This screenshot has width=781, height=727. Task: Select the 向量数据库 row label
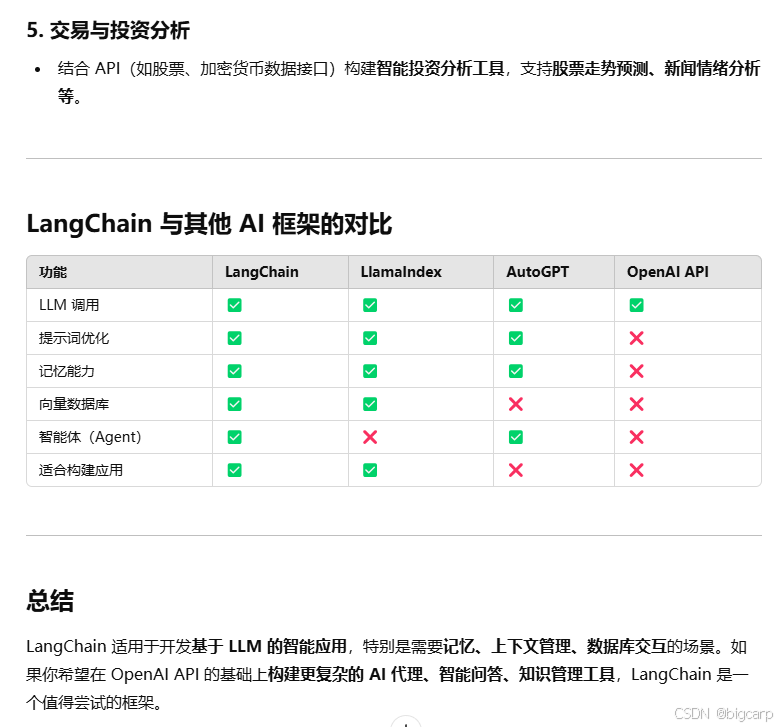click(74, 404)
